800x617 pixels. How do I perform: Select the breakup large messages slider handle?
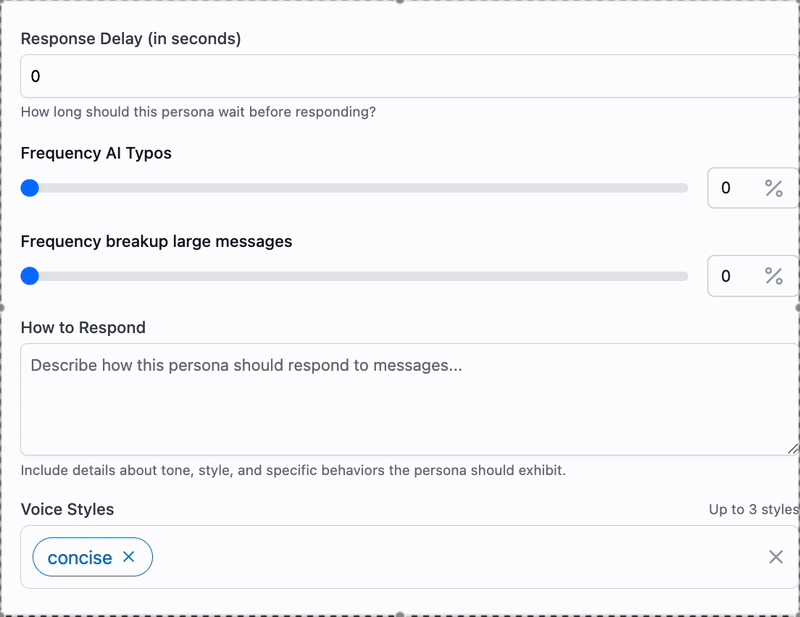coord(30,276)
